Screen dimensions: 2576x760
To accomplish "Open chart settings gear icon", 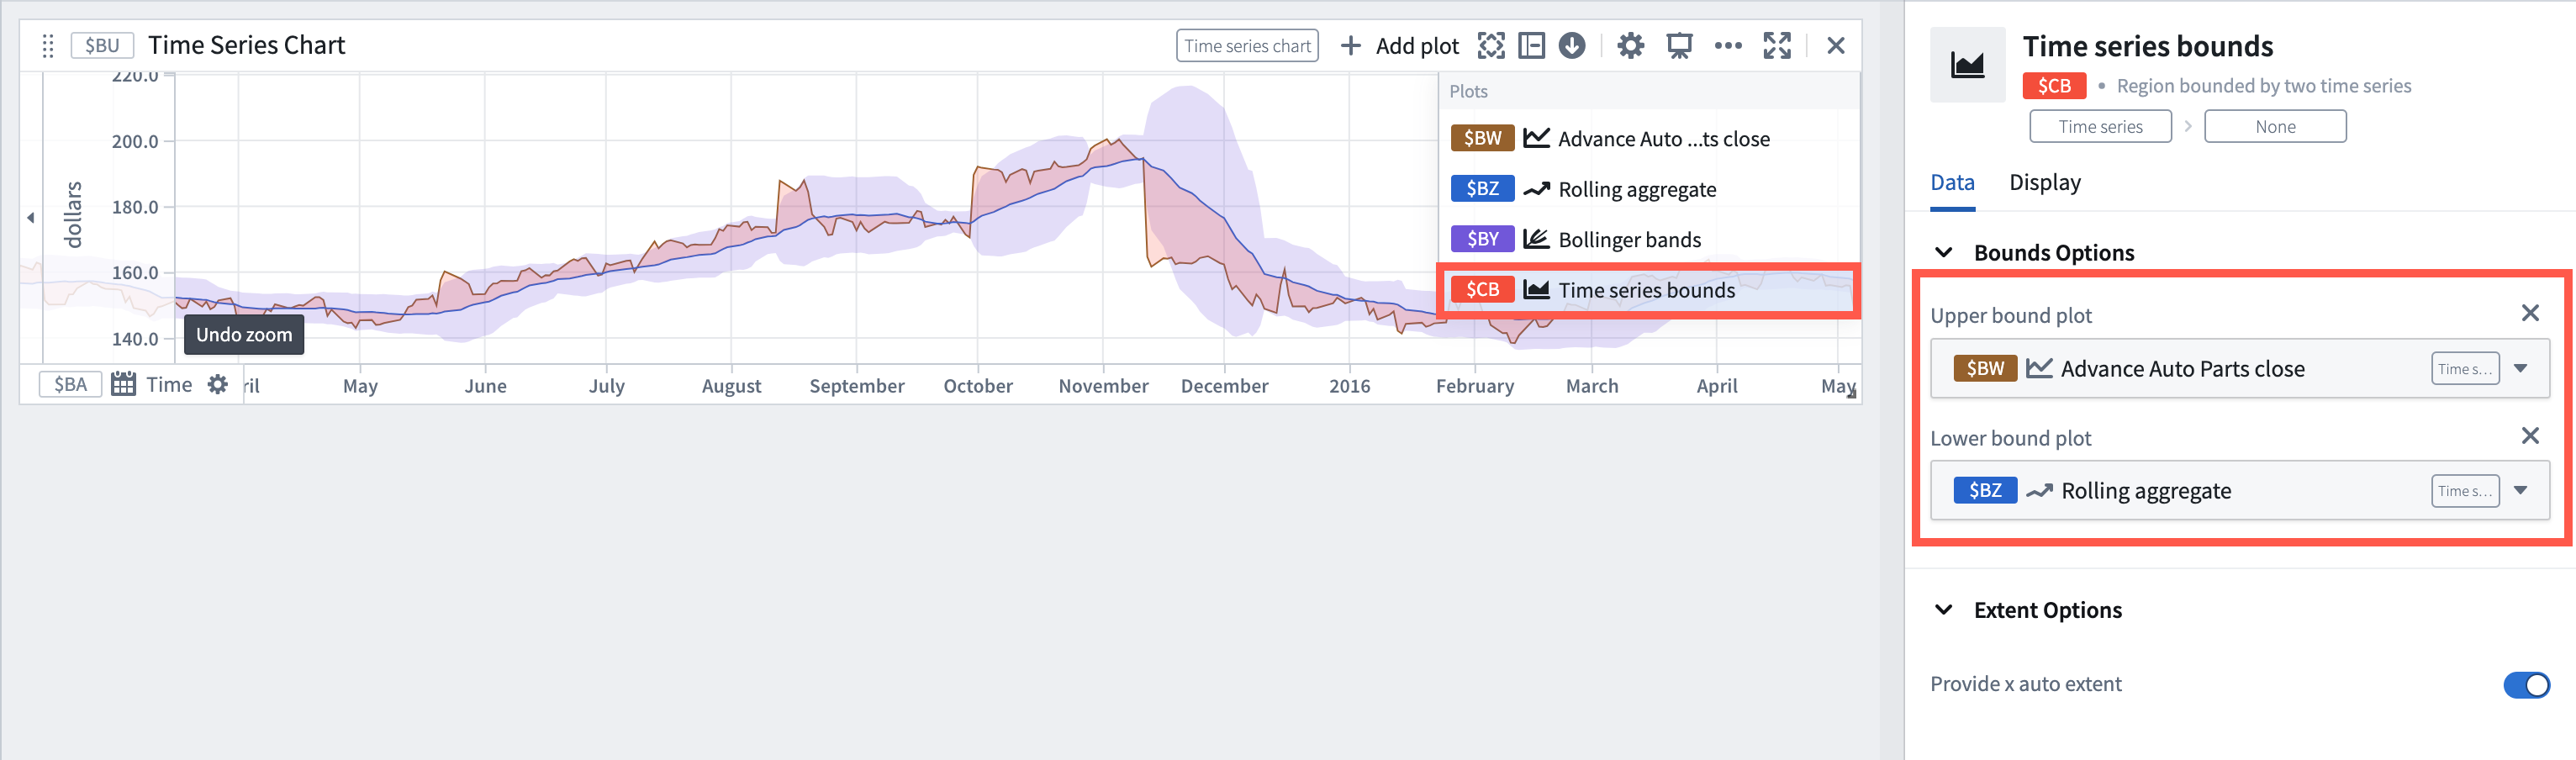I will [1630, 46].
